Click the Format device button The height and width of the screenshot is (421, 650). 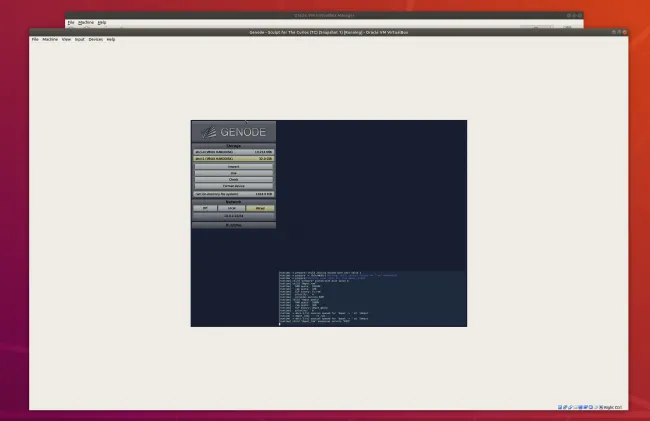(x=233, y=185)
